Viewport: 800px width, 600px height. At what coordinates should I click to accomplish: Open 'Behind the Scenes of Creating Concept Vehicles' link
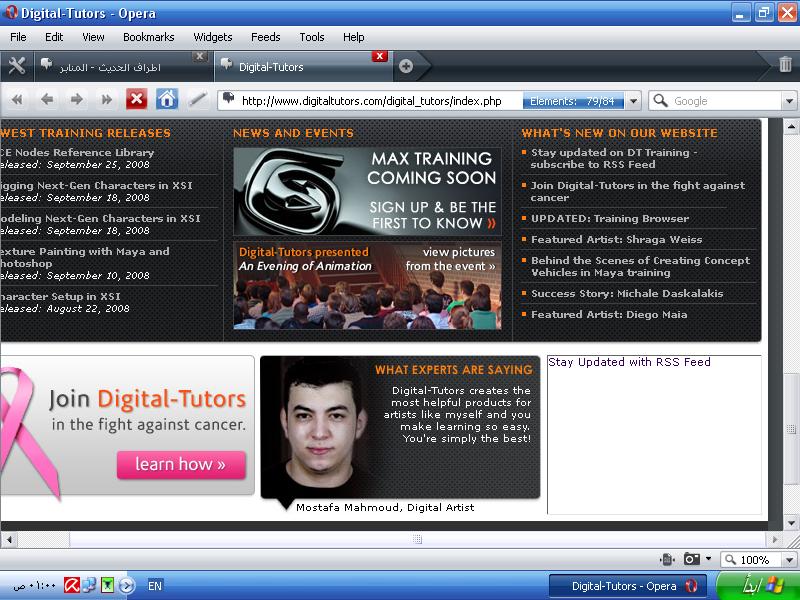pyautogui.click(x=640, y=266)
